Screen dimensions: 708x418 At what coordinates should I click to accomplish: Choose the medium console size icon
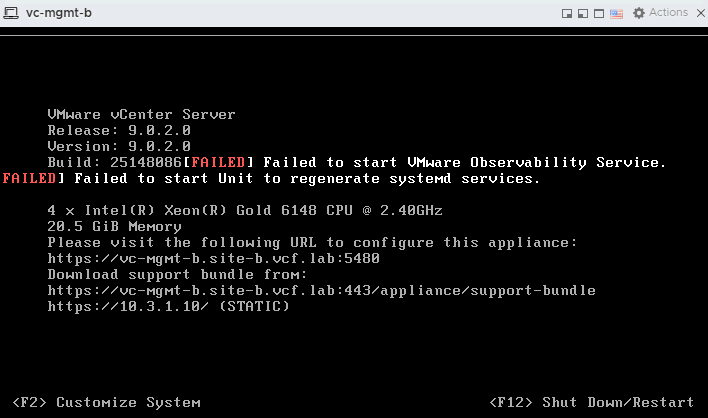tap(582, 14)
